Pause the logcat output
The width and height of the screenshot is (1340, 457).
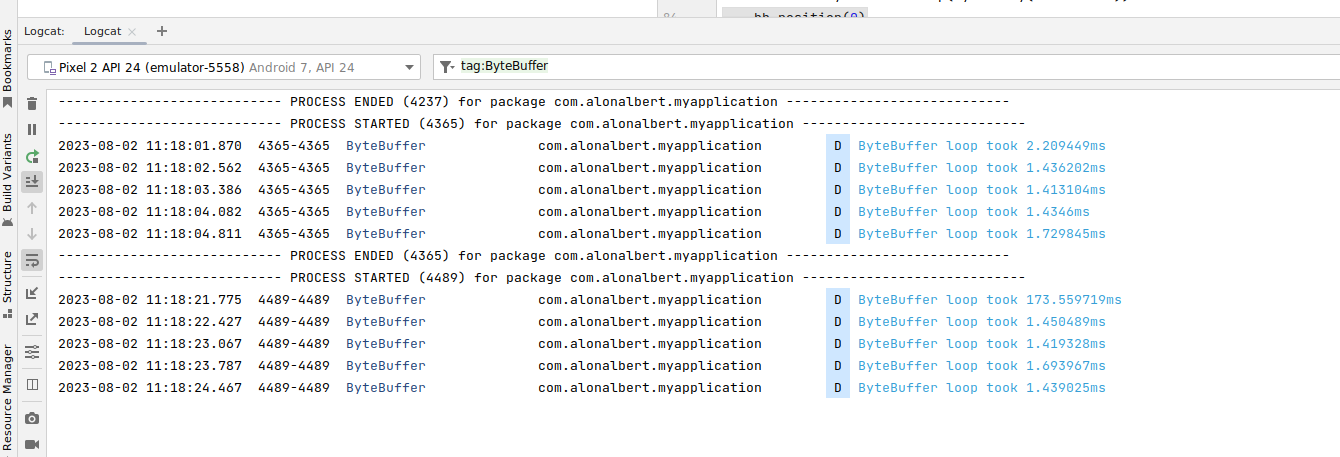pyautogui.click(x=32, y=130)
